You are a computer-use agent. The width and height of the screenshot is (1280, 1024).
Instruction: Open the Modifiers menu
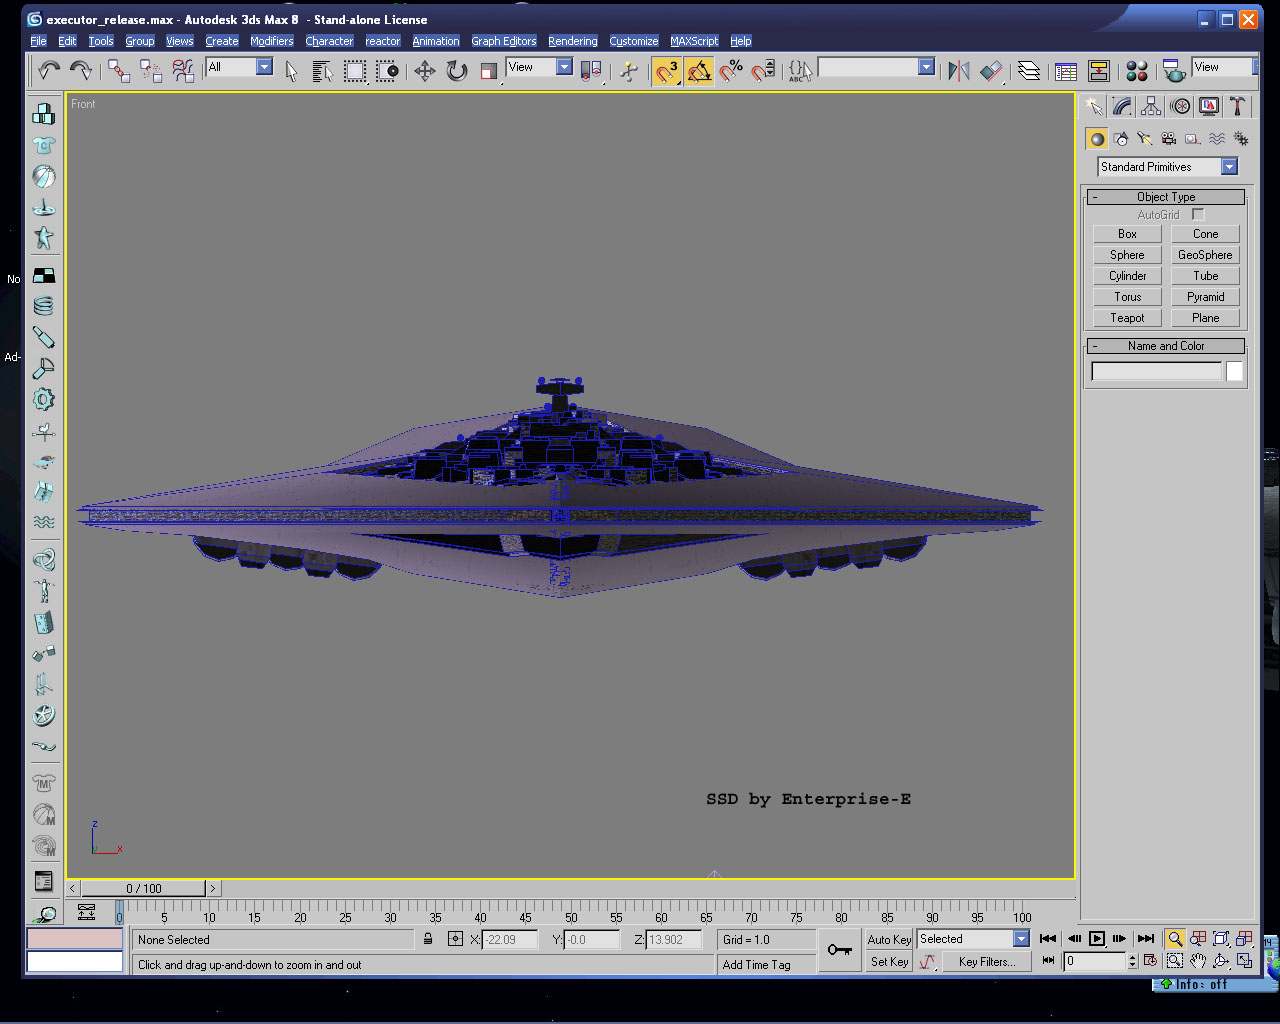(272, 41)
